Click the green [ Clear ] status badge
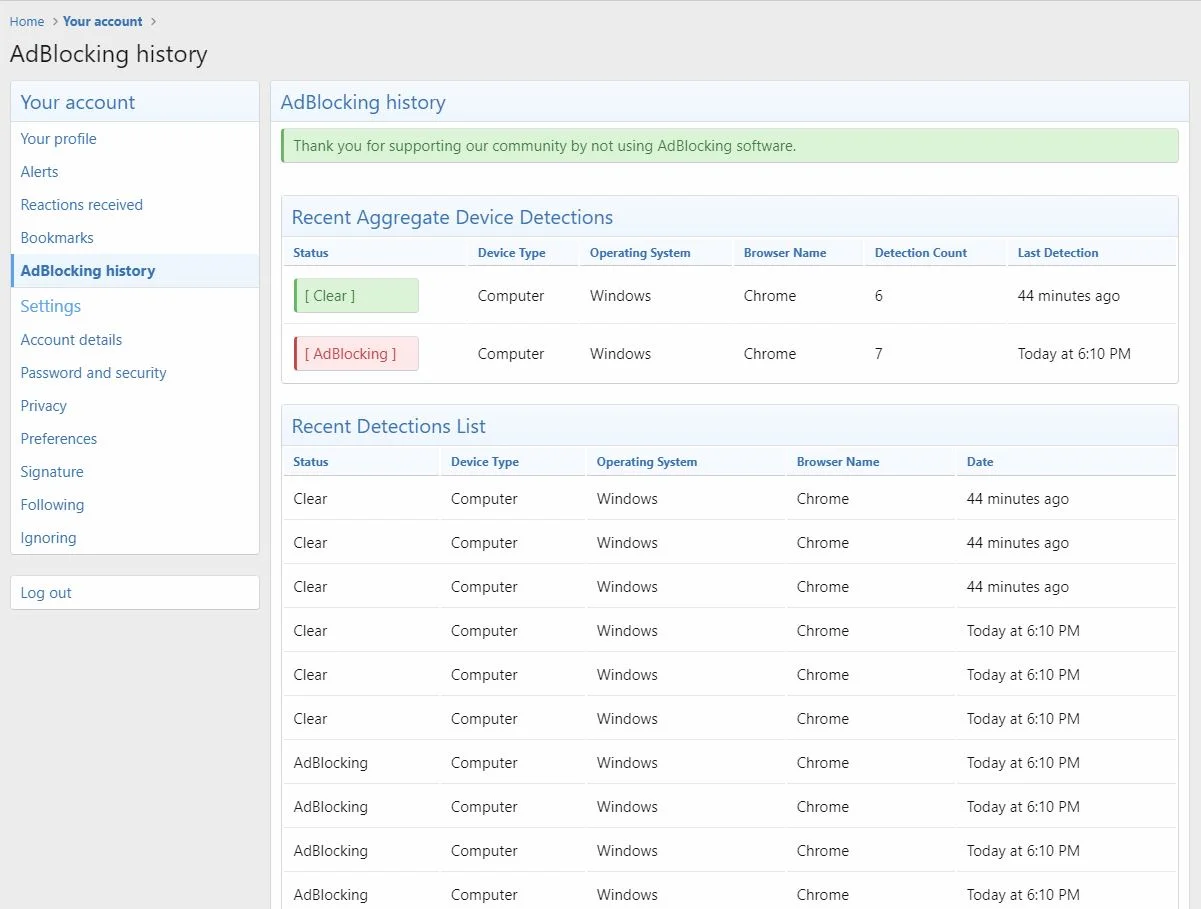 (356, 296)
